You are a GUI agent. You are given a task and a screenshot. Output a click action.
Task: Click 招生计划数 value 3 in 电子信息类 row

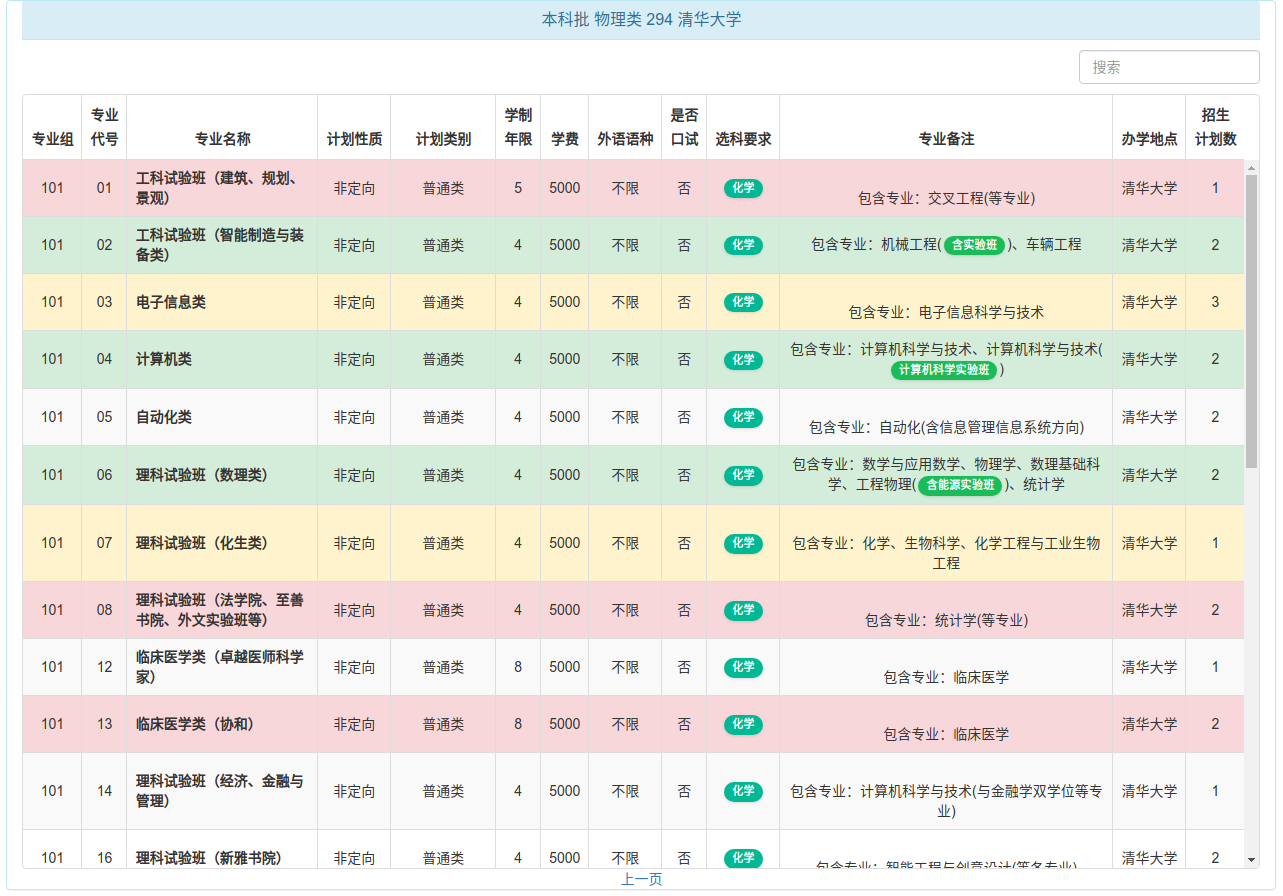(x=1215, y=302)
